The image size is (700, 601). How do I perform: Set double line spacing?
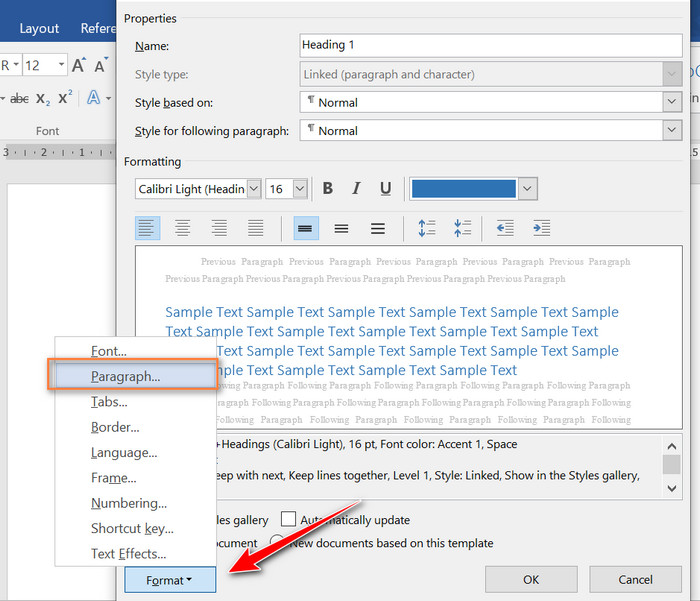click(378, 228)
